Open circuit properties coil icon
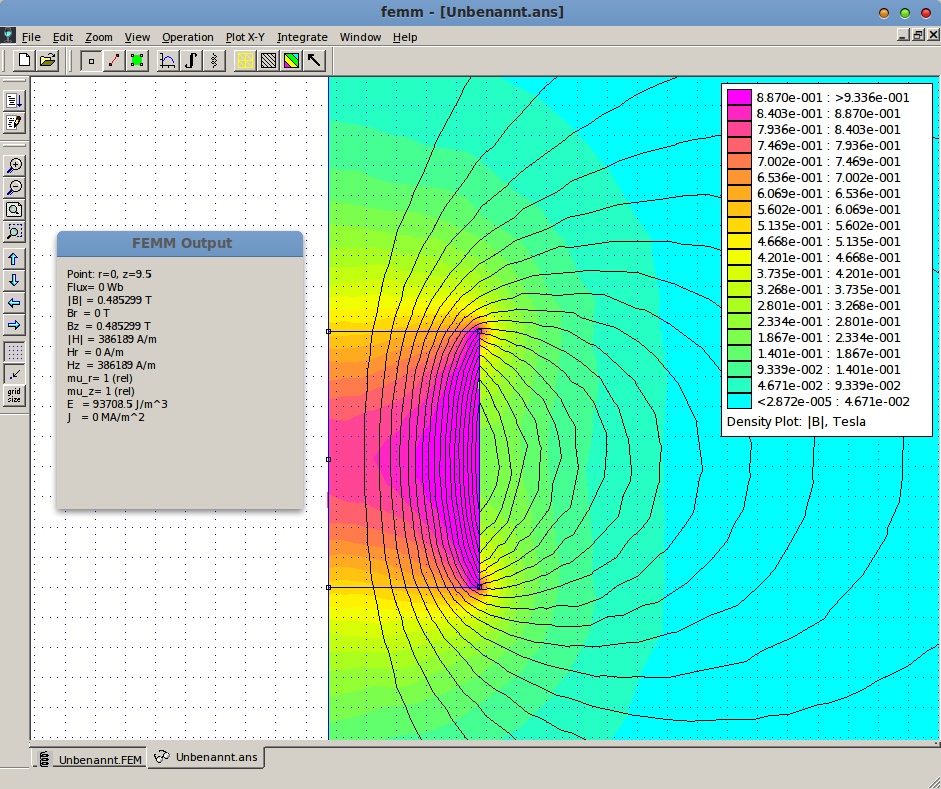 (214, 61)
